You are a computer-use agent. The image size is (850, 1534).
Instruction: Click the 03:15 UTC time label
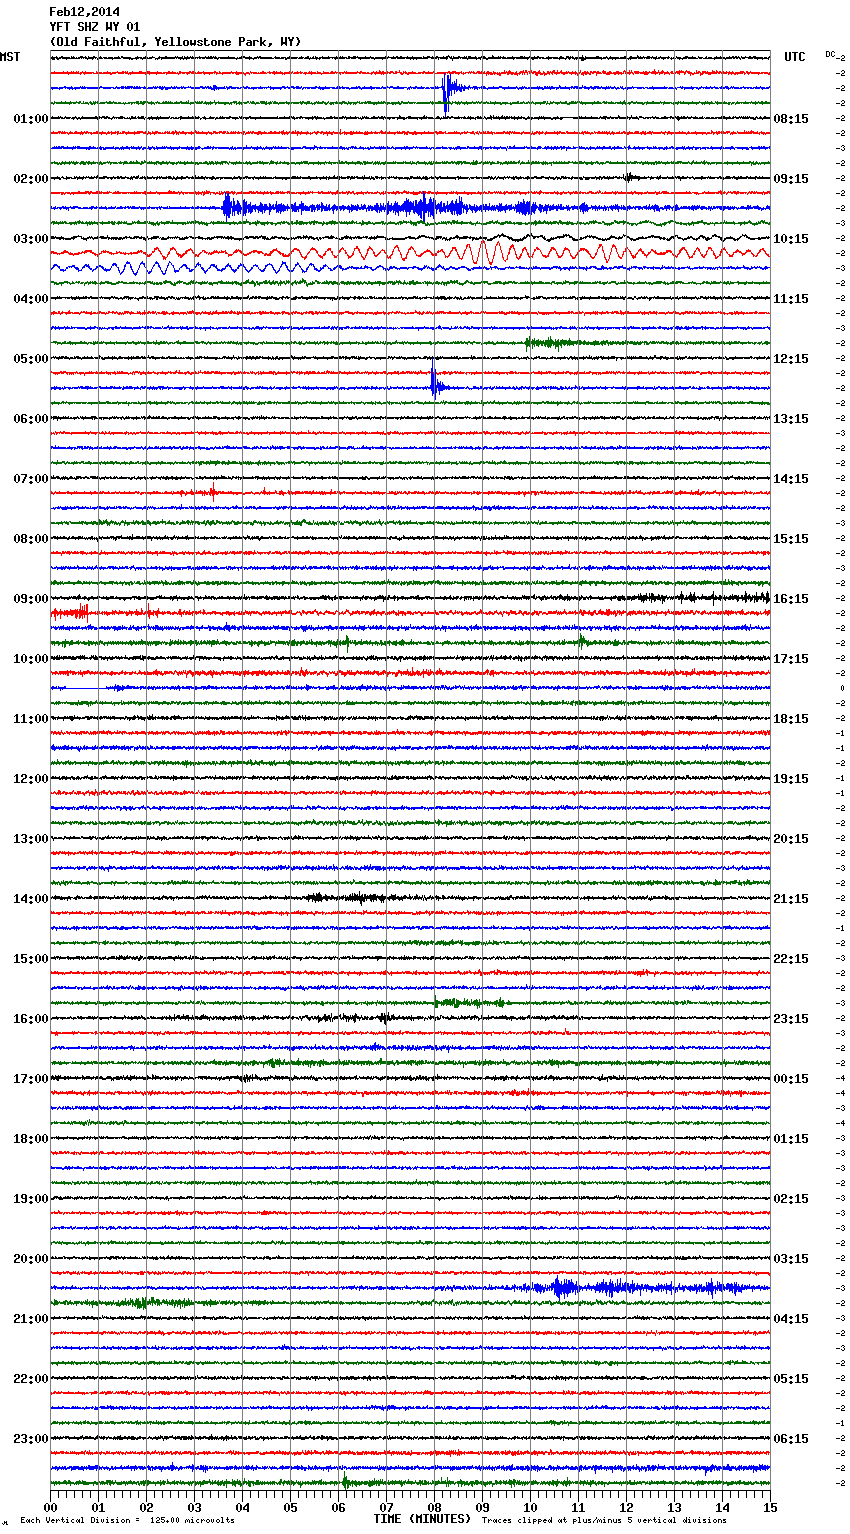click(791, 1259)
